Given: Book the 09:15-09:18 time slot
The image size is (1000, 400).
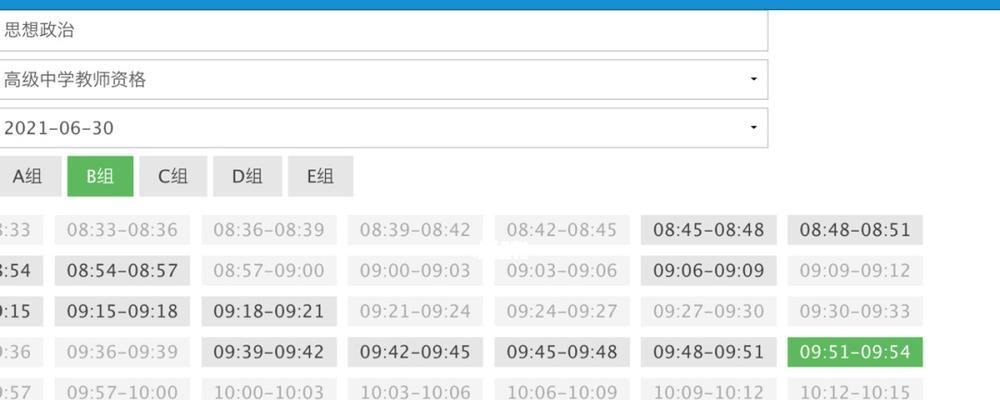Looking at the screenshot, I should [x=122, y=311].
